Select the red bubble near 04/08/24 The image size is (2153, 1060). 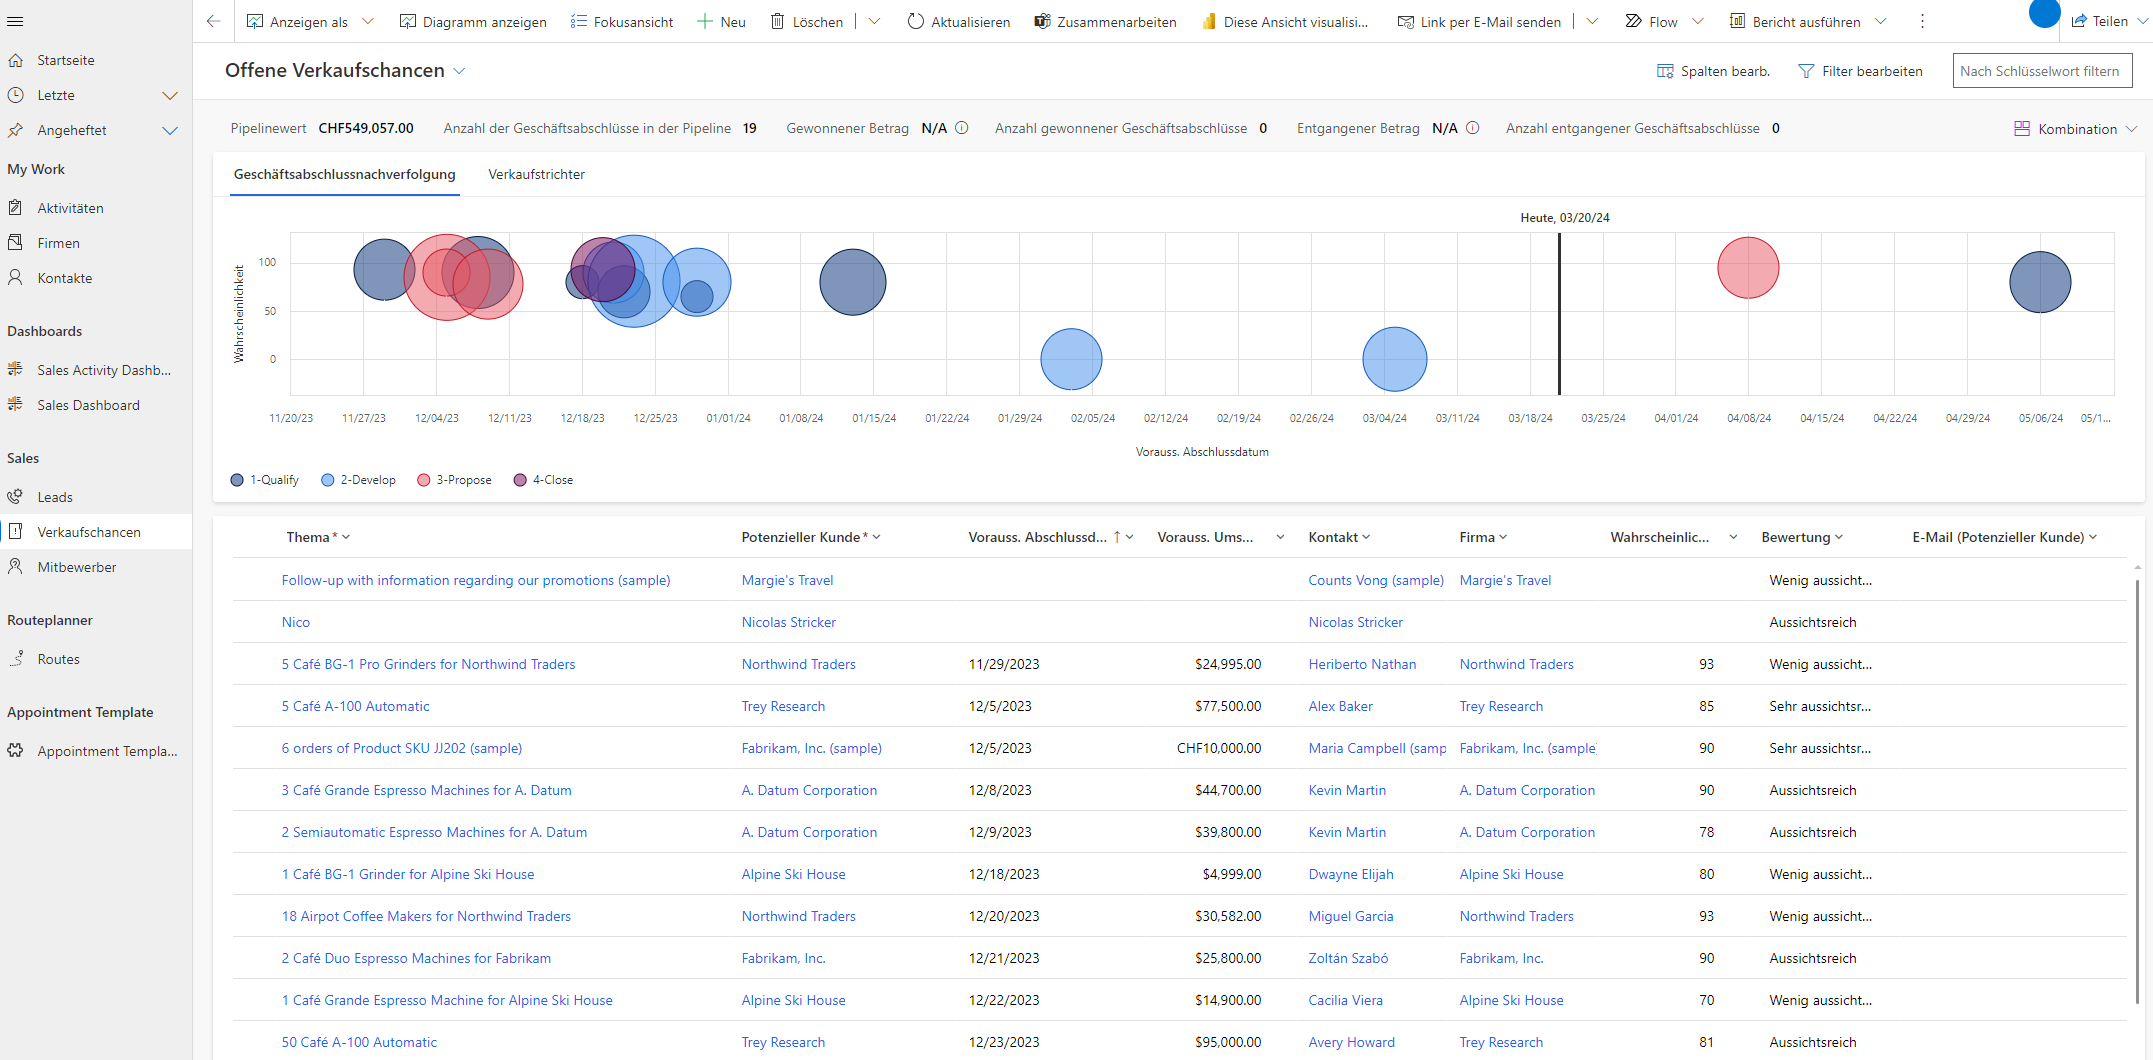click(1748, 268)
